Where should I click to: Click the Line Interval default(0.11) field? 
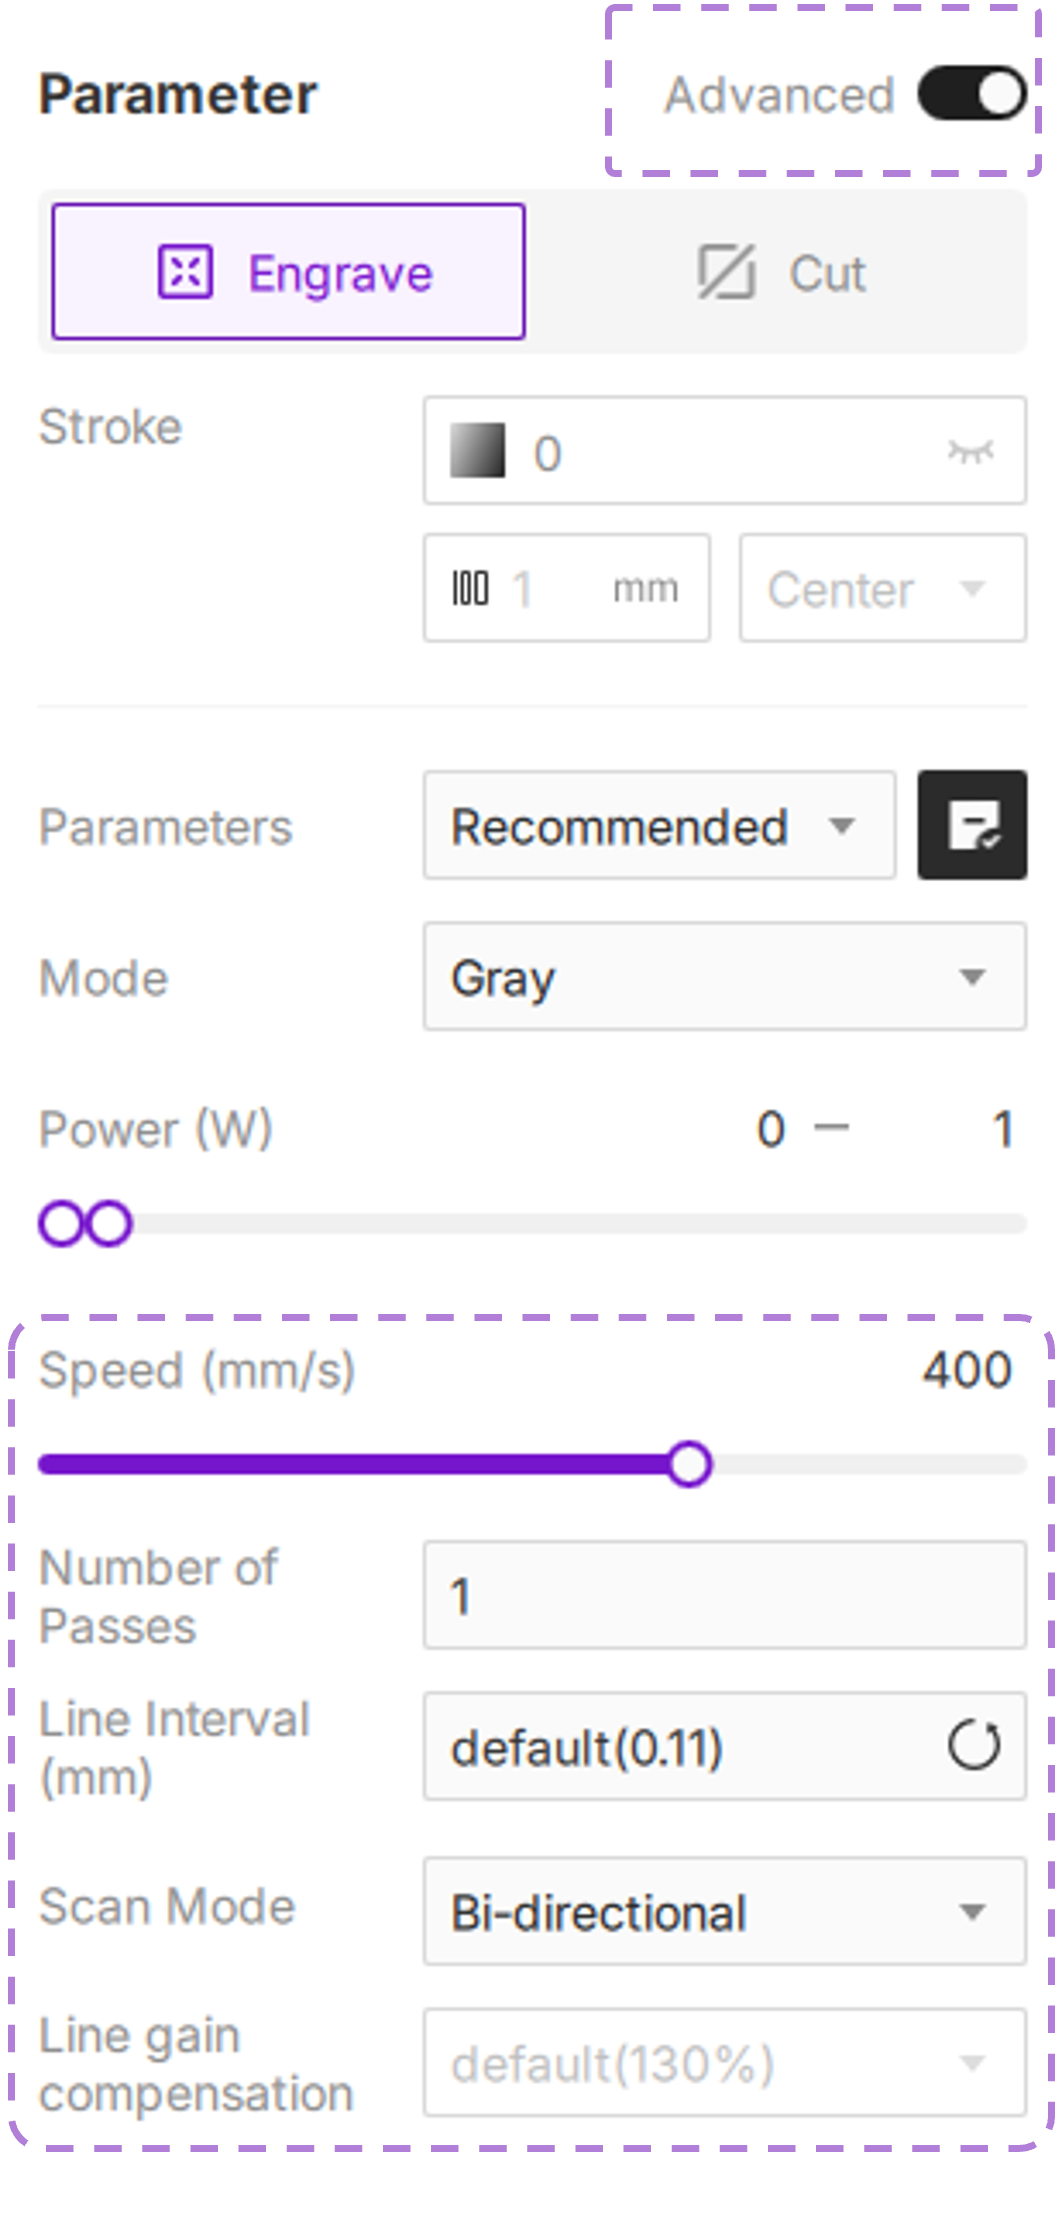click(x=680, y=1746)
